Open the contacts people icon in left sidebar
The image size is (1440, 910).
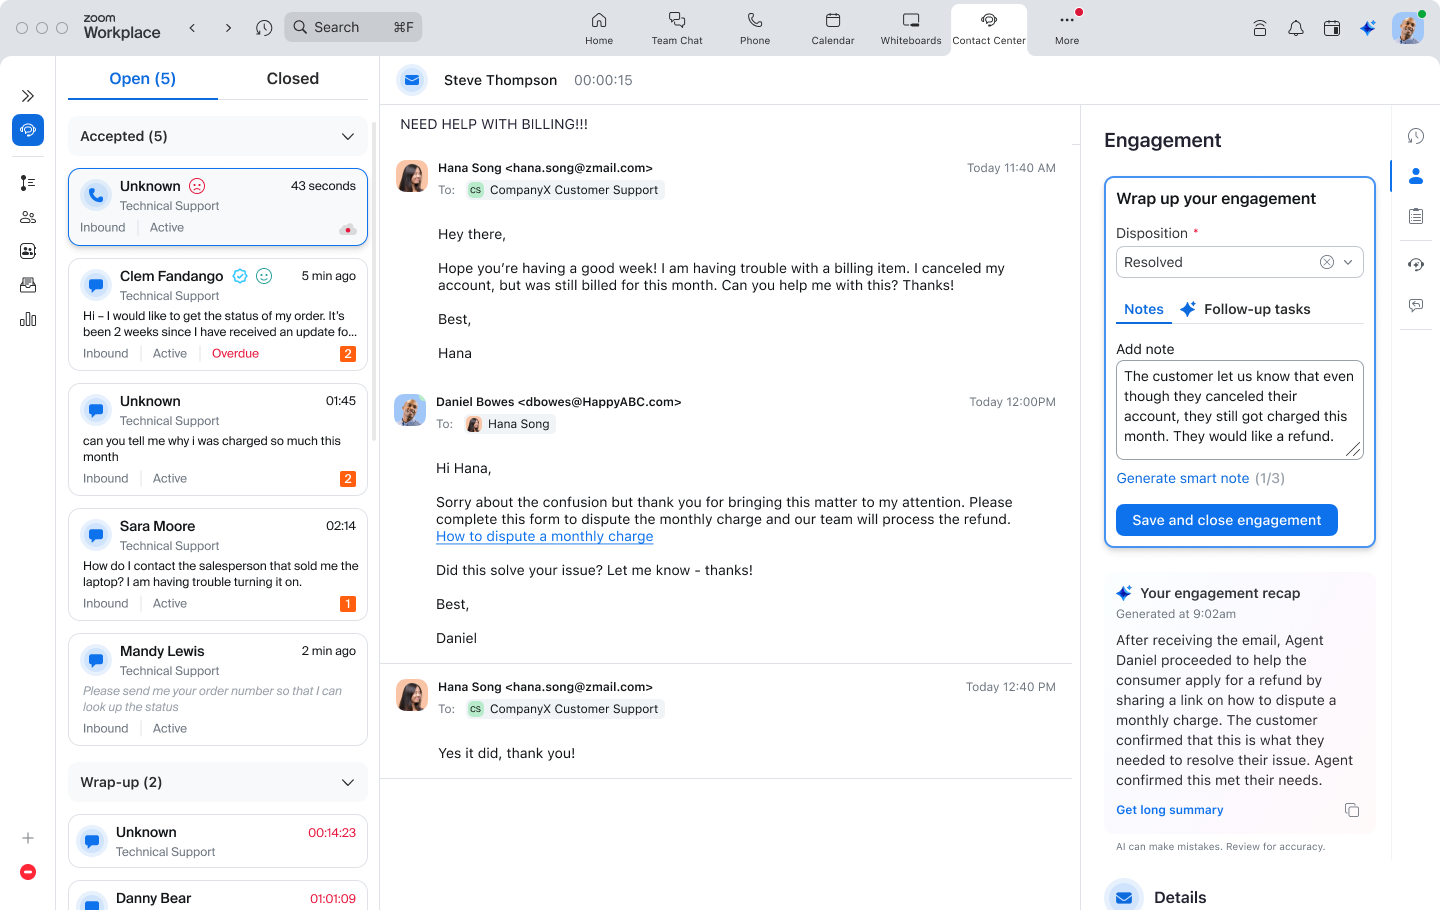[28, 217]
